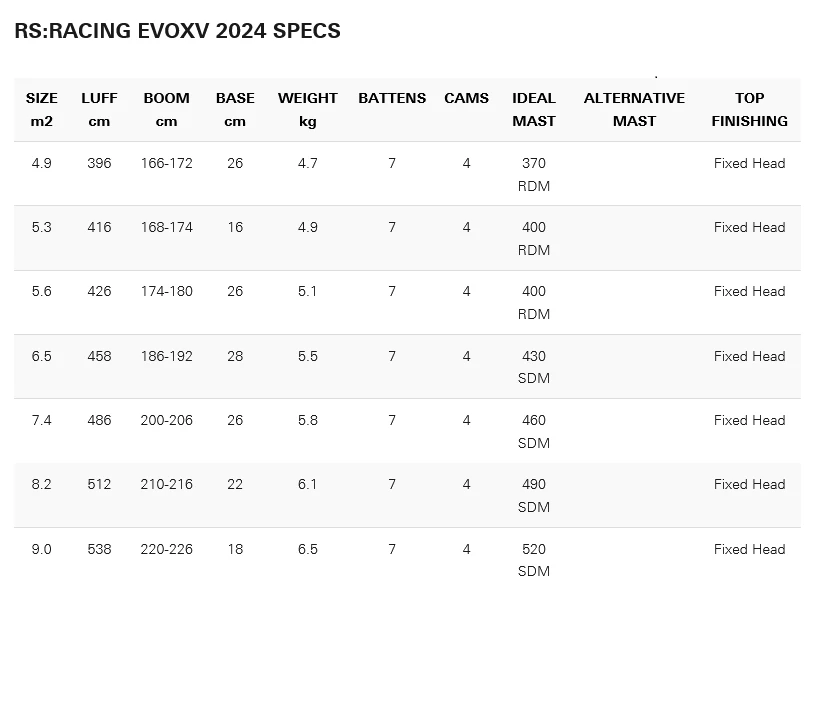Click the base value 28 cell

click(235, 356)
